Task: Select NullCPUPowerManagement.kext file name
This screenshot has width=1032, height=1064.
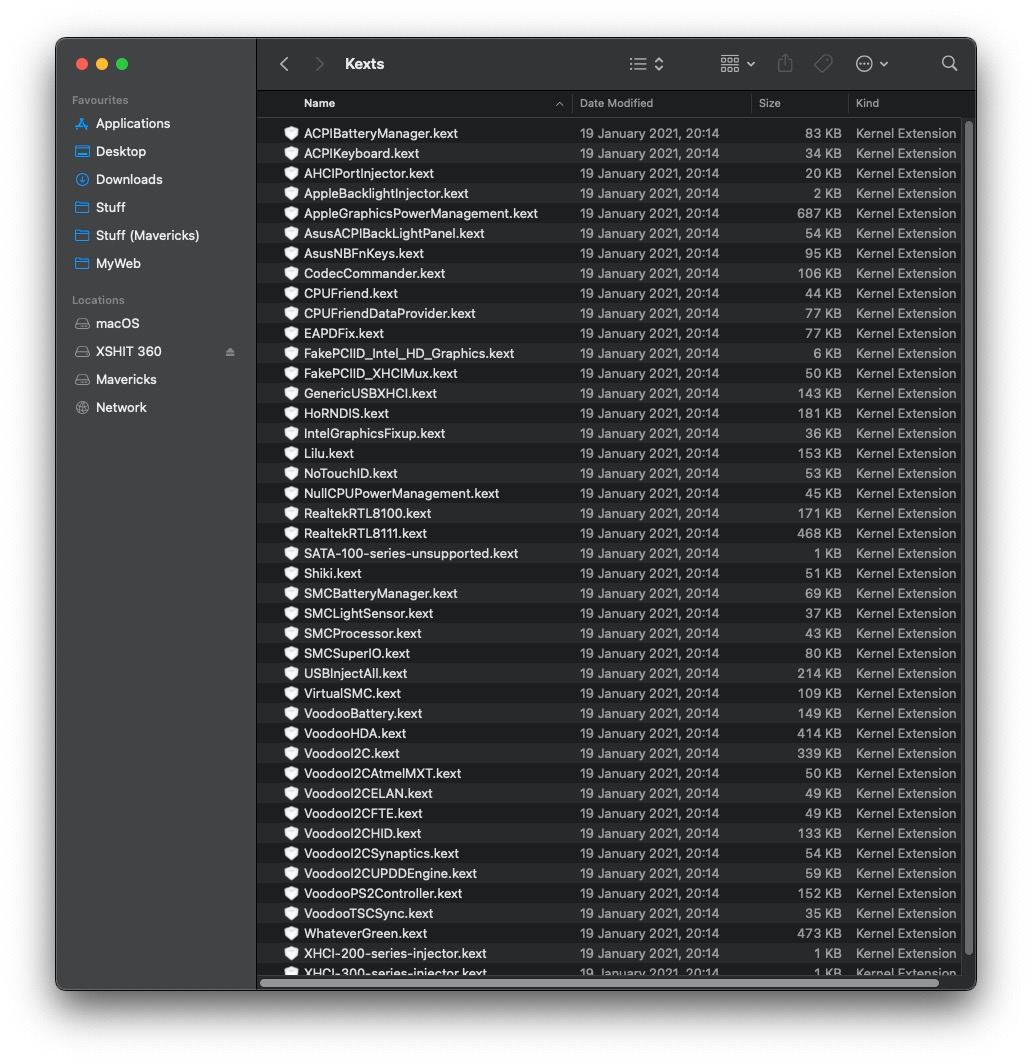Action: pos(401,493)
